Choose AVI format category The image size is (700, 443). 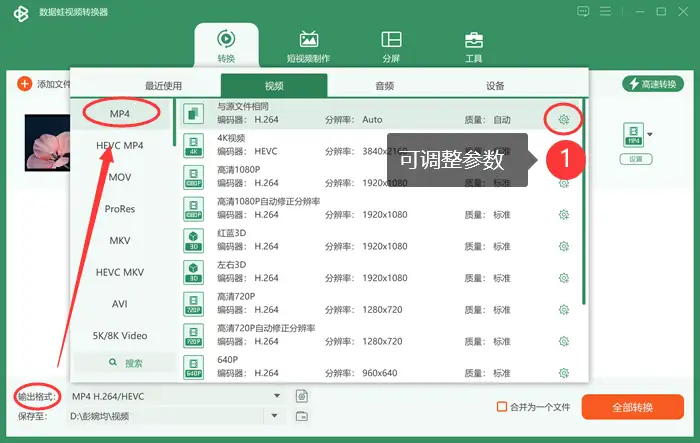tap(120, 304)
